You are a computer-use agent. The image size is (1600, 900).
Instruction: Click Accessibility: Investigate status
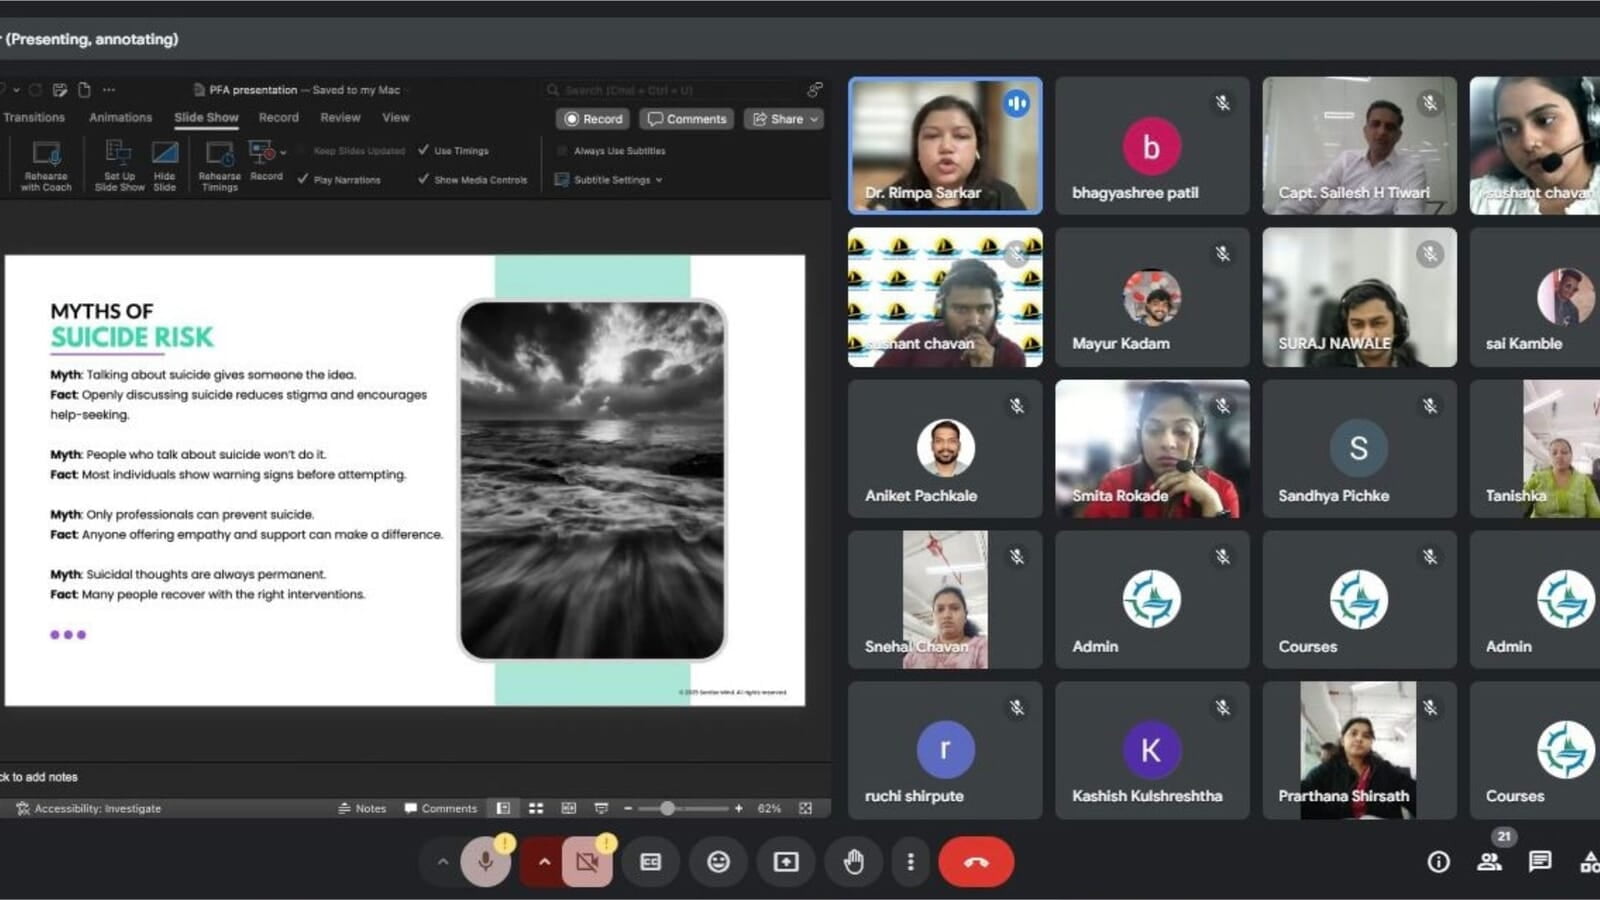88,808
